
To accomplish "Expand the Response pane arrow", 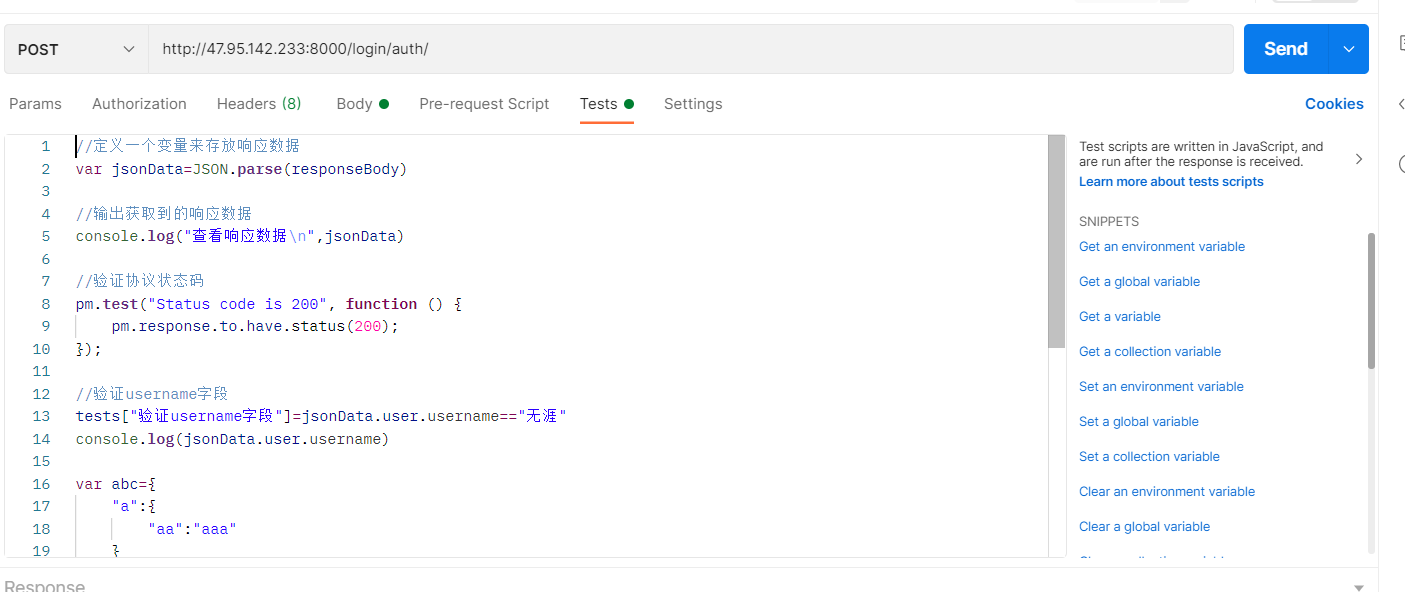I will point(1358,587).
